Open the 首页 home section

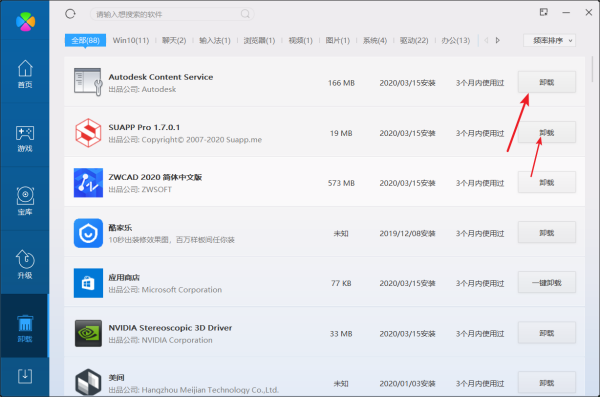click(x=25, y=74)
